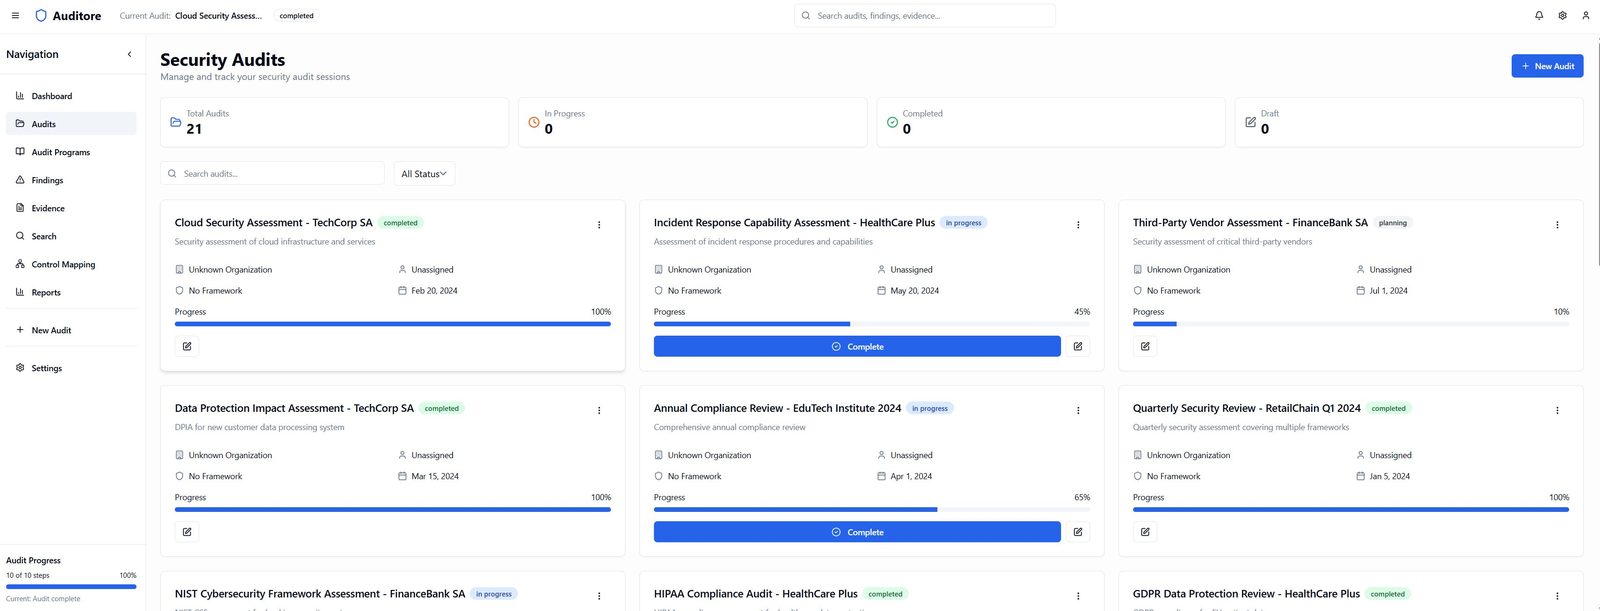Open Findings in sidebar

[71, 180]
